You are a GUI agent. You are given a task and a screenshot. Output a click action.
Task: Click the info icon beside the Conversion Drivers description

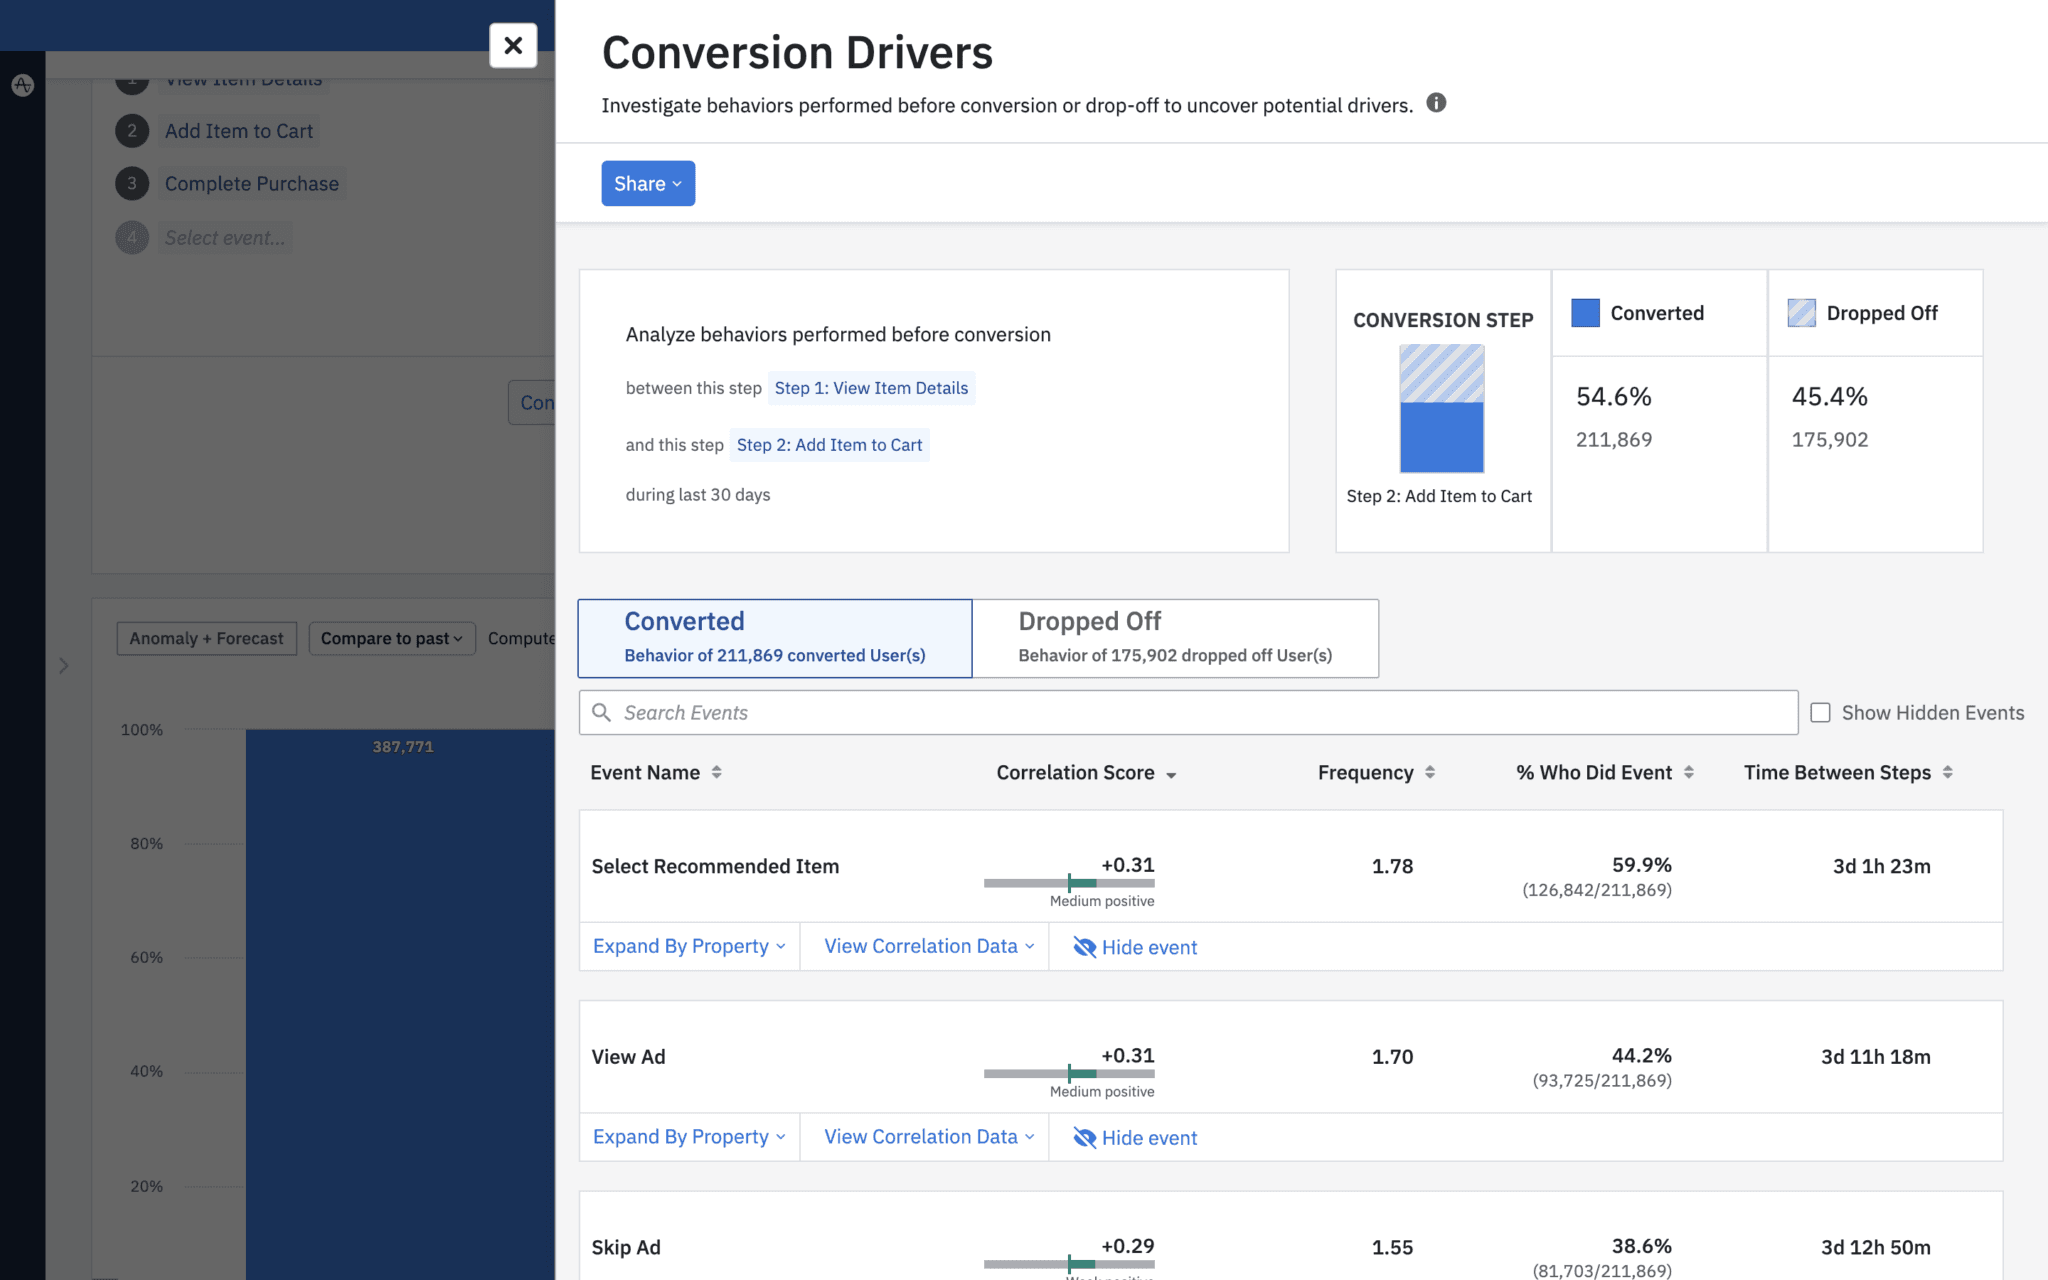tap(1436, 103)
